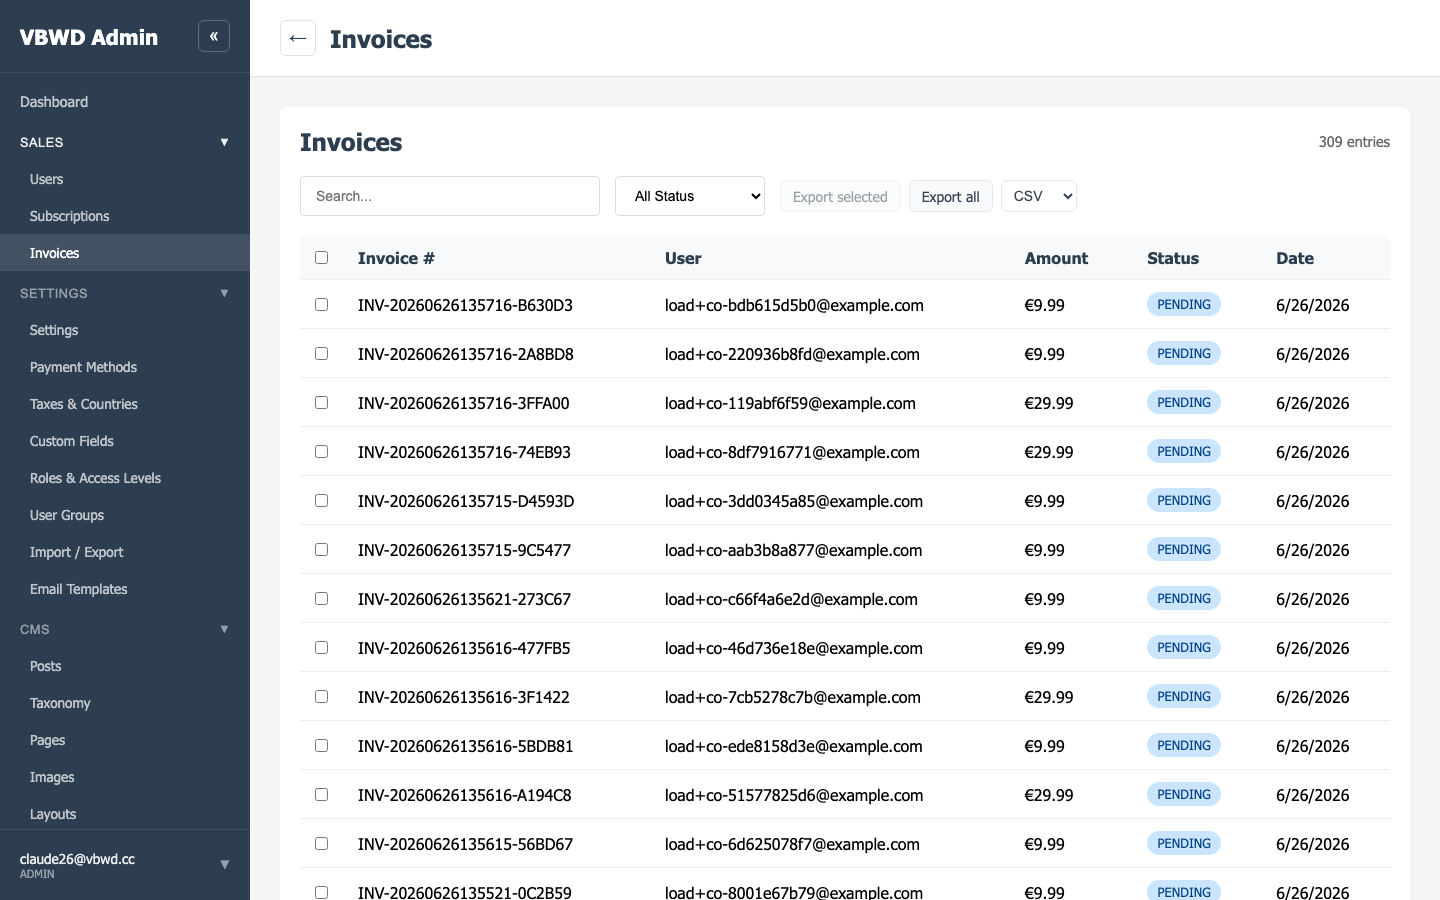Open Payment Methods in the sidebar

pyautogui.click(x=125, y=367)
